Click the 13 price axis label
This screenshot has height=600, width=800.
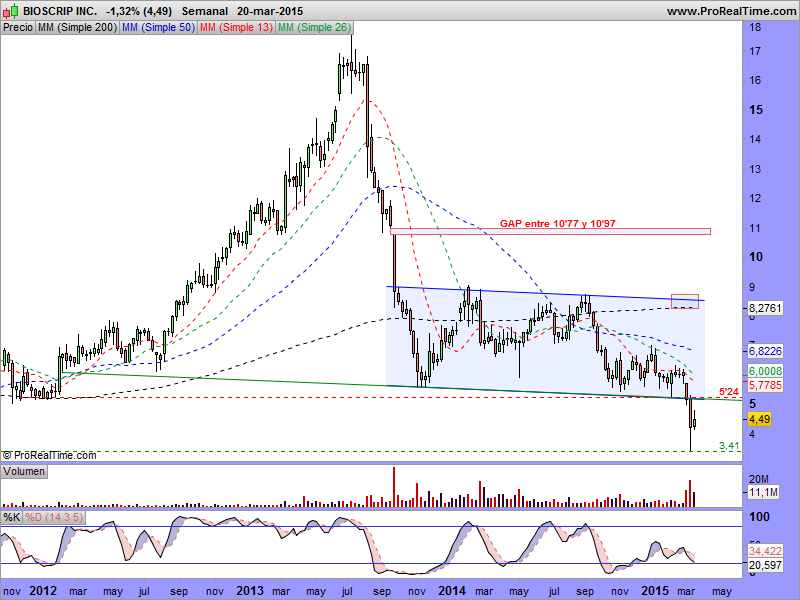point(755,169)
